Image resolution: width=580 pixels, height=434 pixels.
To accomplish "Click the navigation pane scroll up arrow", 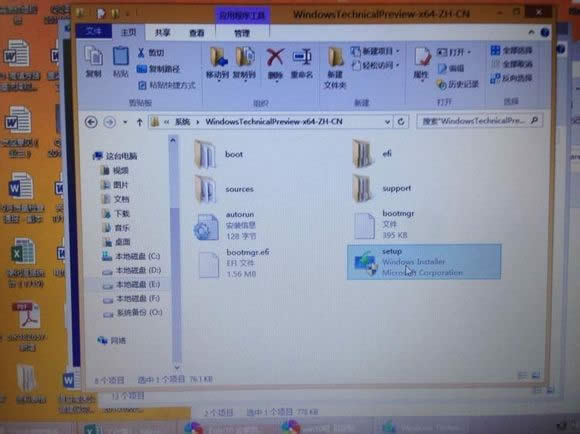I will click(172, 141).
